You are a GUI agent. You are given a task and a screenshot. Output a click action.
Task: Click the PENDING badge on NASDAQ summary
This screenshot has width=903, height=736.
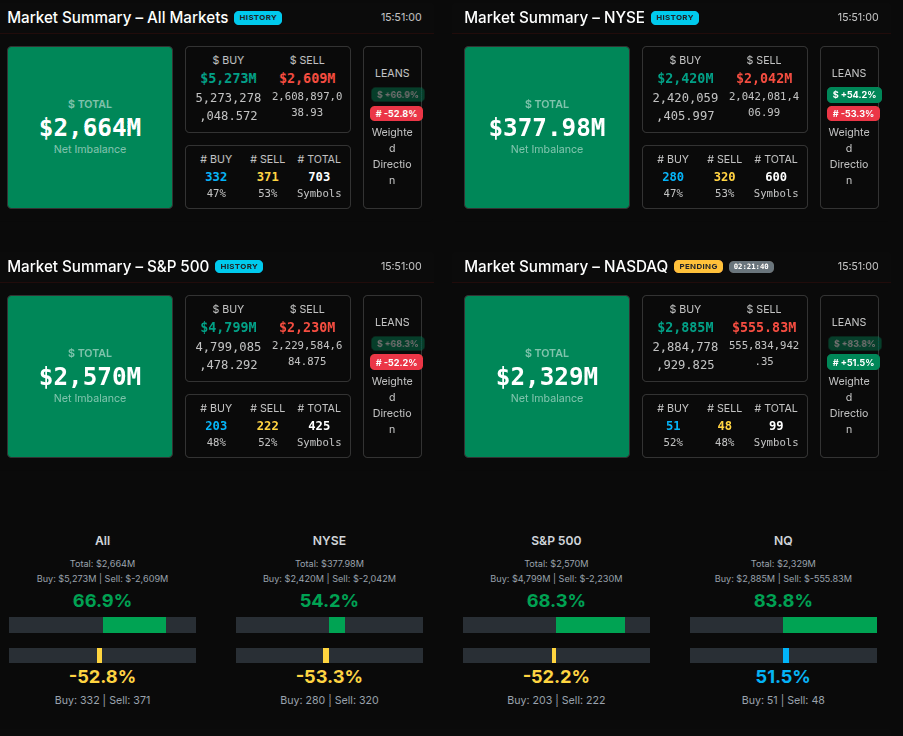698,267
